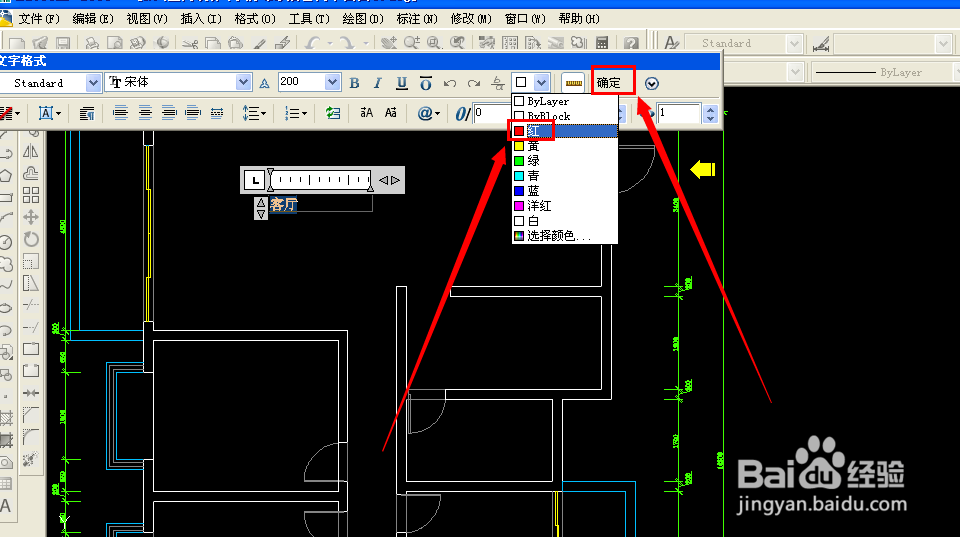Screen dimensions: 960x537
Task: Select the Array modify tool
Action: point(31,195)
